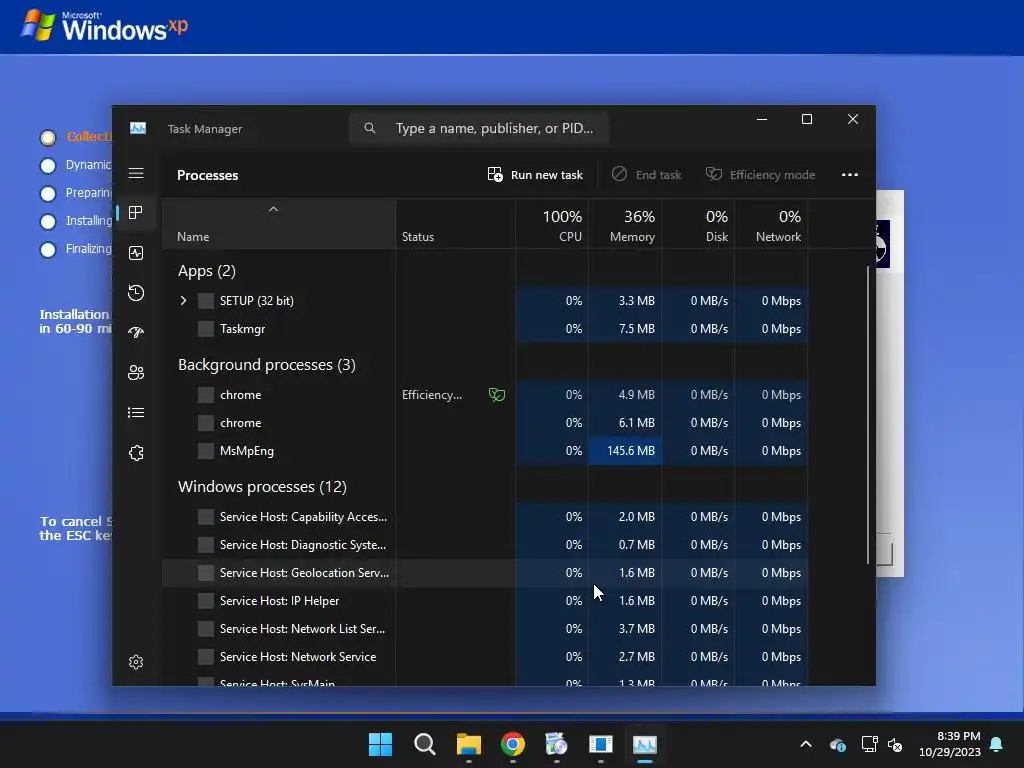Open the Windows Start button on taskbar
This screenshot has width=1024, height=768.
tap(381, 744)
